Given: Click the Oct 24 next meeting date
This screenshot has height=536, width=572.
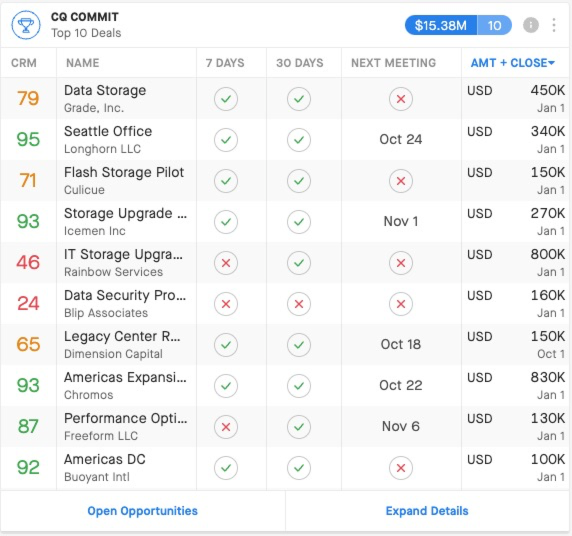Looking at the screenshot, I should point(401,139).
